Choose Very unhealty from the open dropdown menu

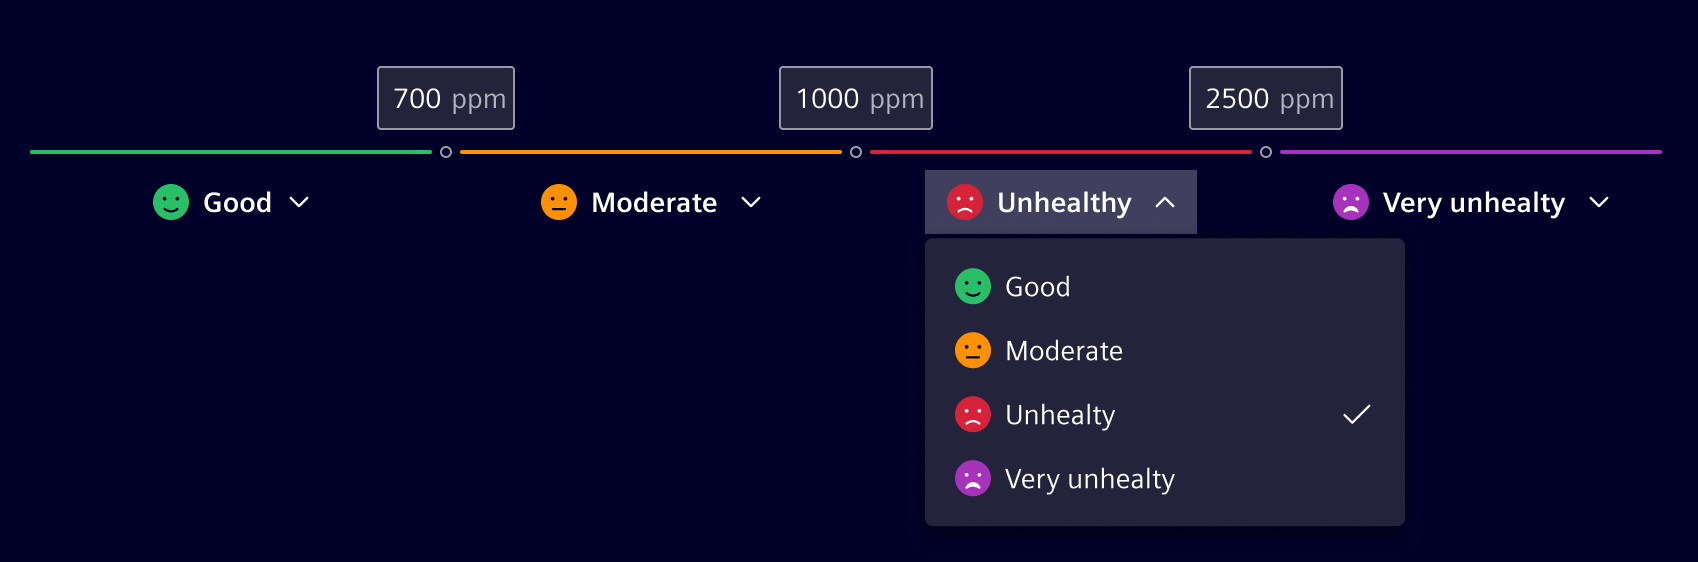tap(1090, 479)
